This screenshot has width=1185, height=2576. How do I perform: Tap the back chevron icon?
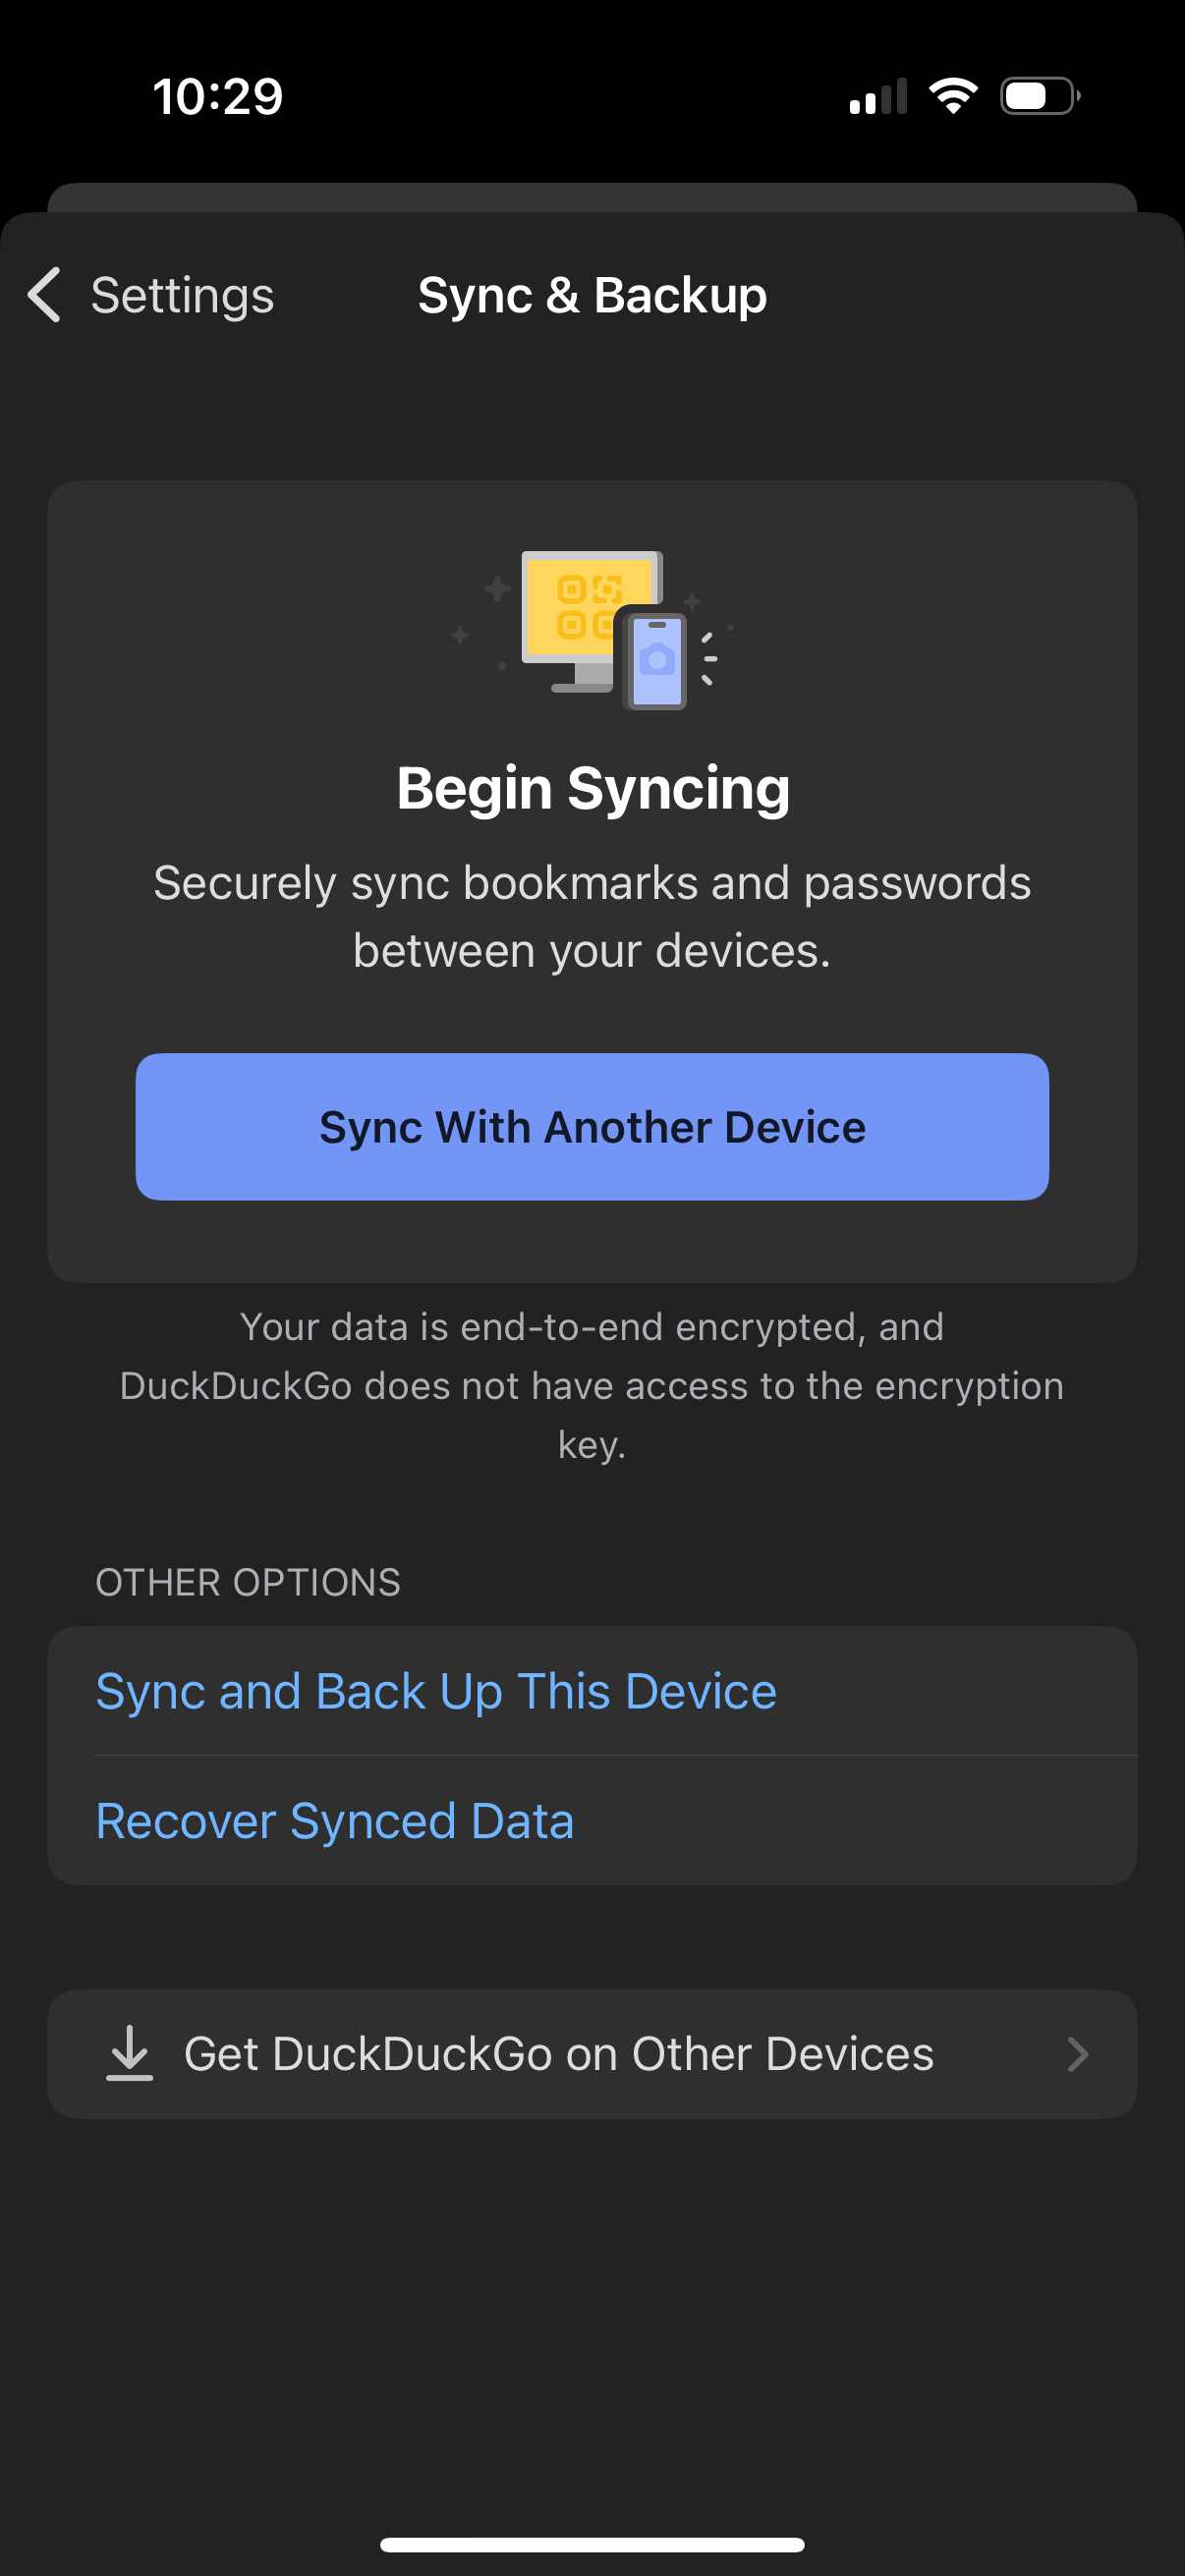(x=43, y=295)
